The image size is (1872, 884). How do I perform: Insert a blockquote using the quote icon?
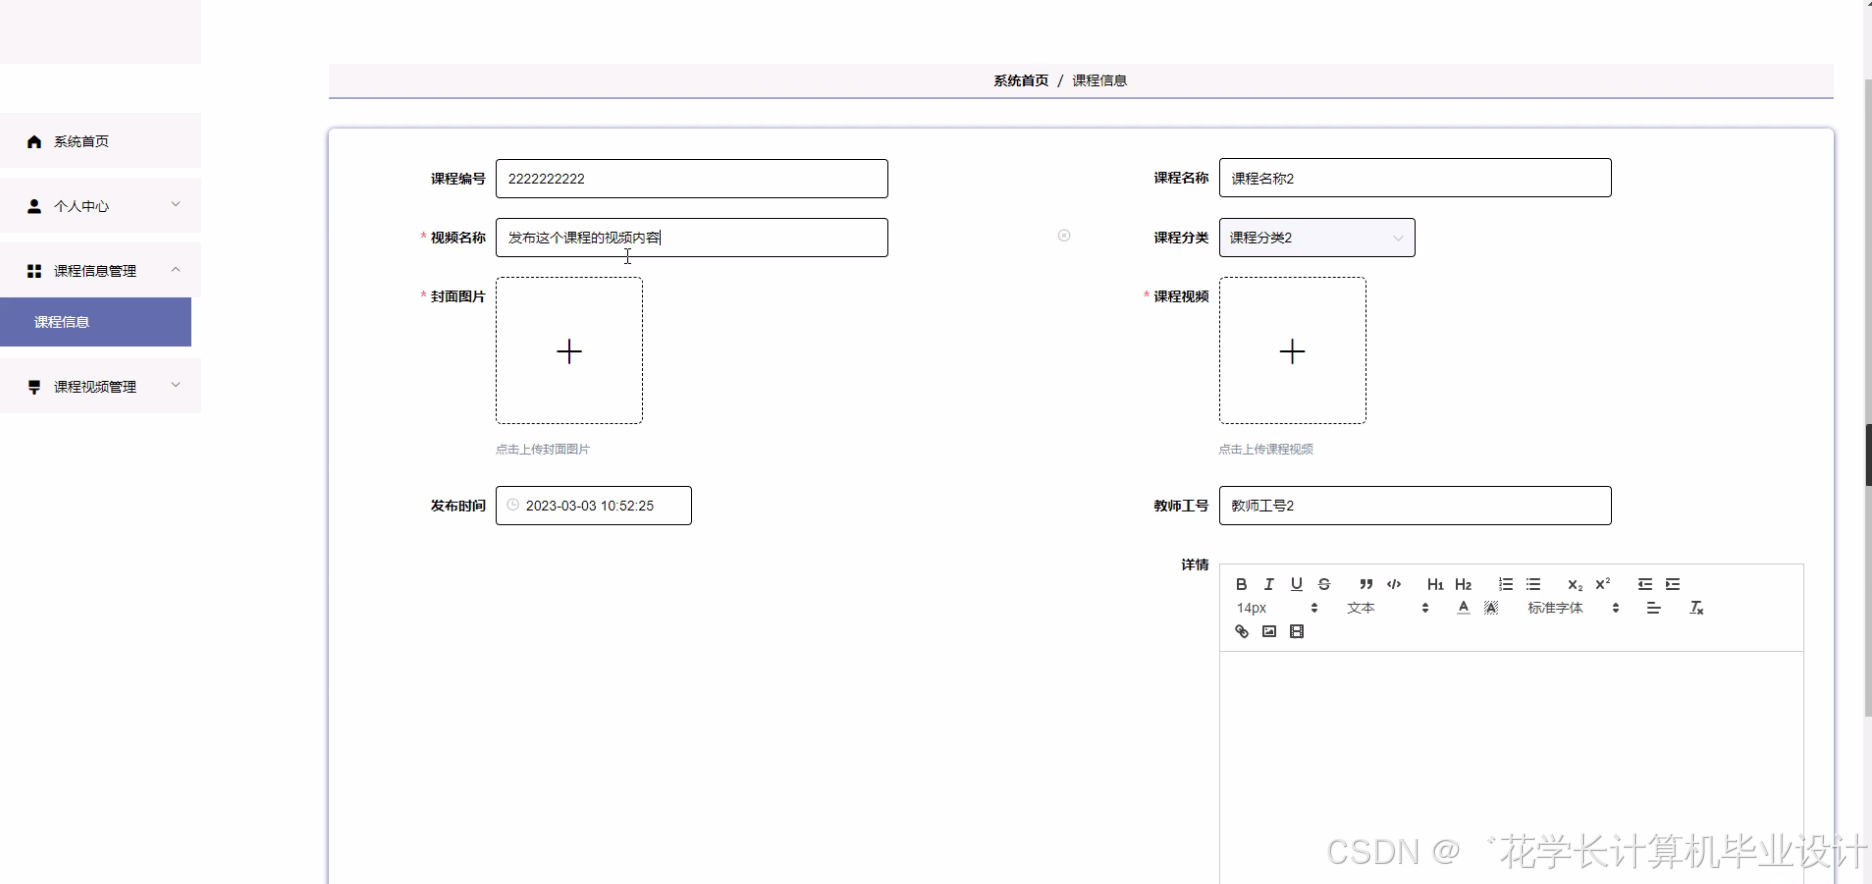(1366, 584)
